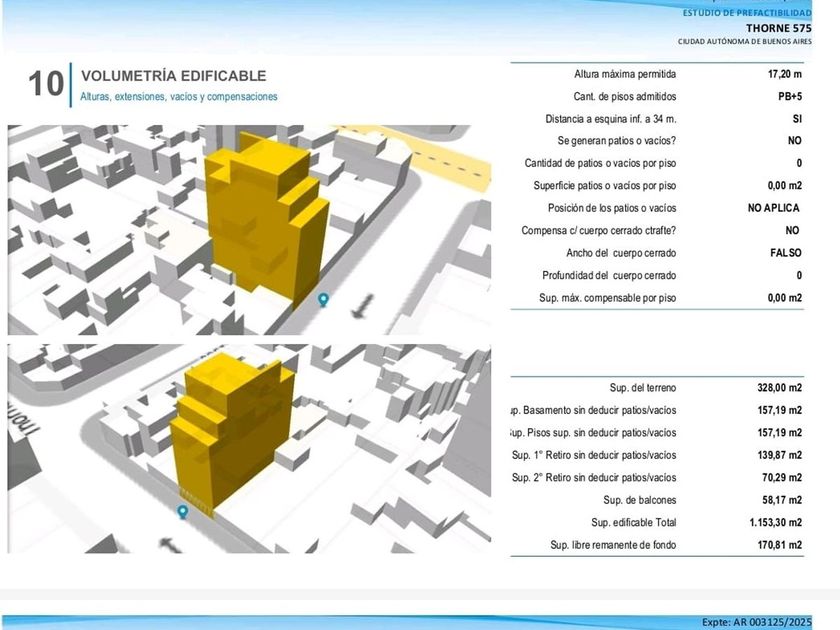Select the 17,20 m maximum height value
The width and height of the screenshot is (840, 630).
(784, 75)
